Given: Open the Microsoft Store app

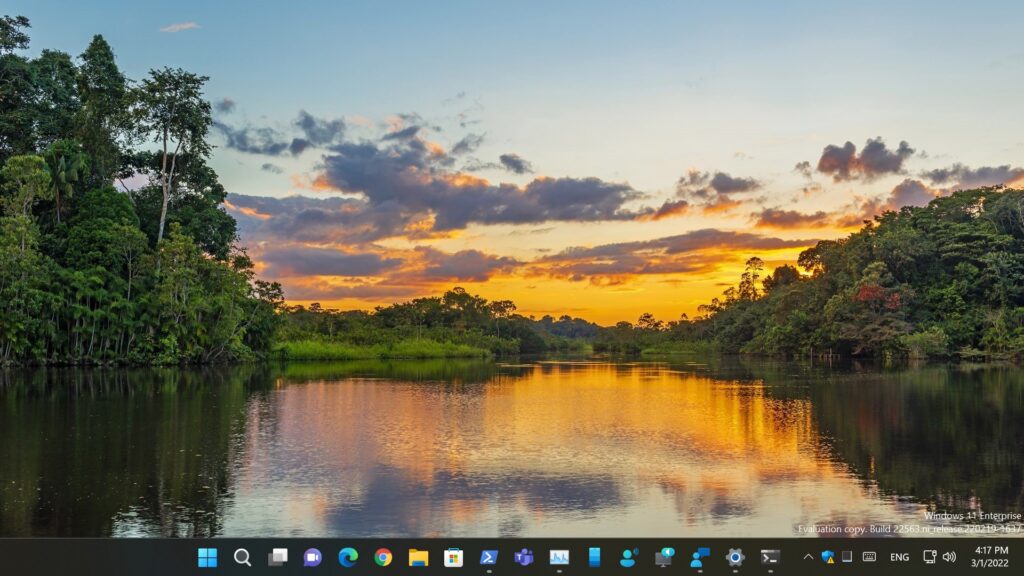Looking at the screenshot, I should 453,557.
